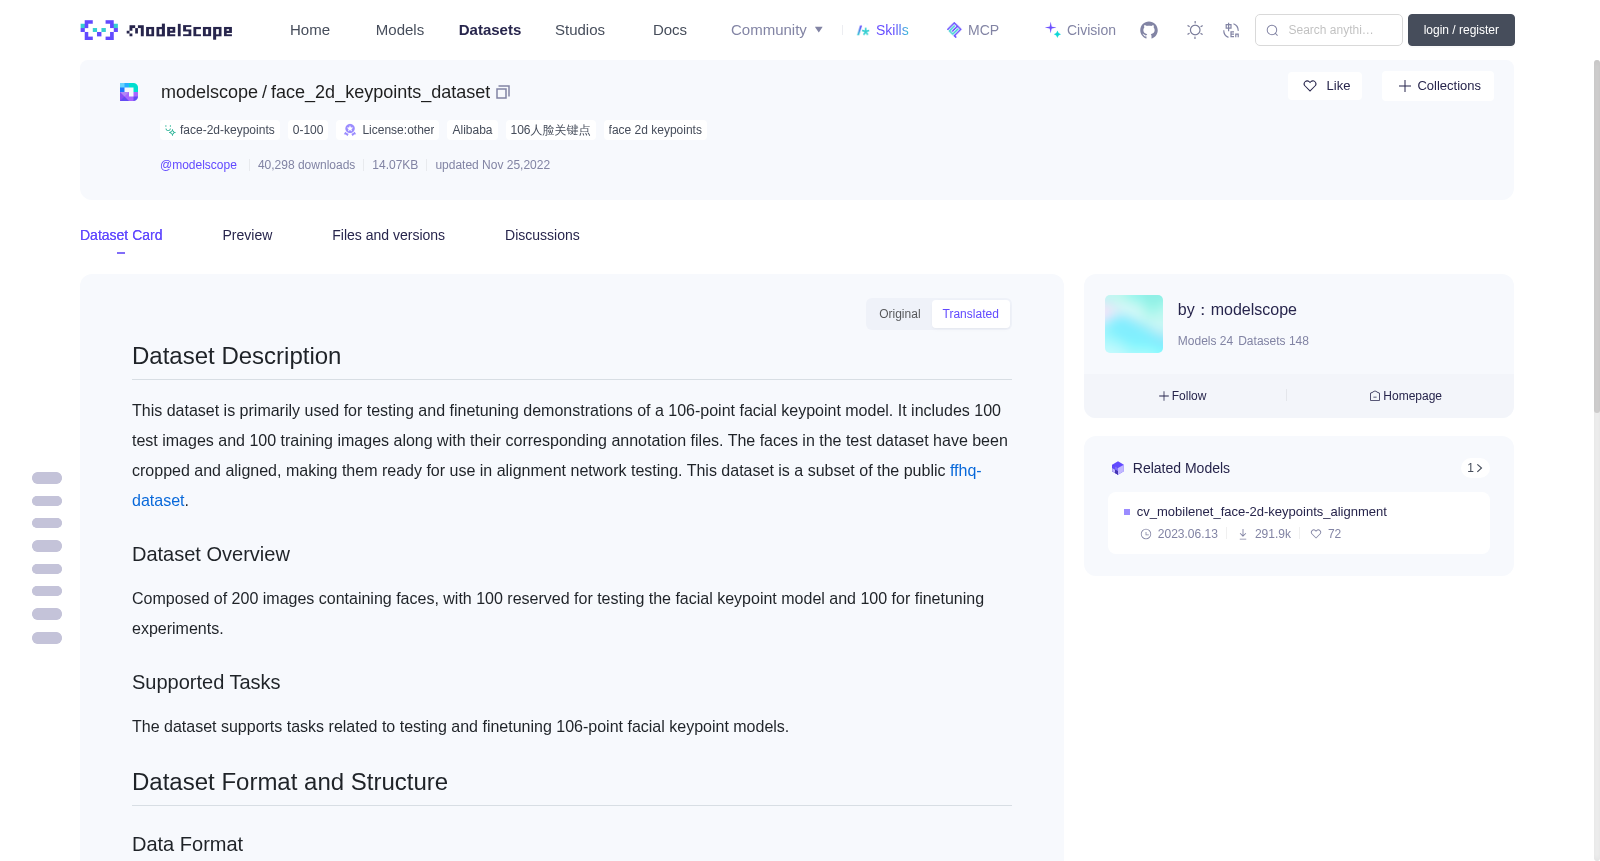This screenshot has width=1600, height=861.
Task: Copy dataset name with copy icon
Action: (503, 92)
